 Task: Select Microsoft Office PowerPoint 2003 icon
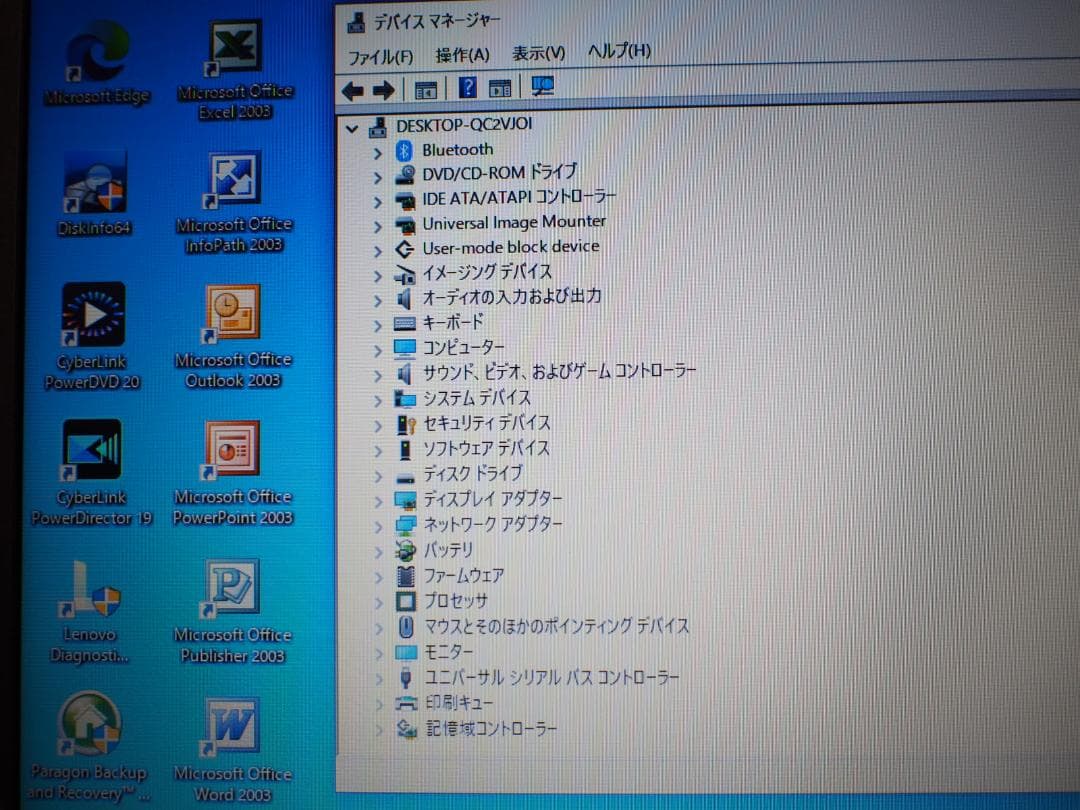[x=233, y=472]
